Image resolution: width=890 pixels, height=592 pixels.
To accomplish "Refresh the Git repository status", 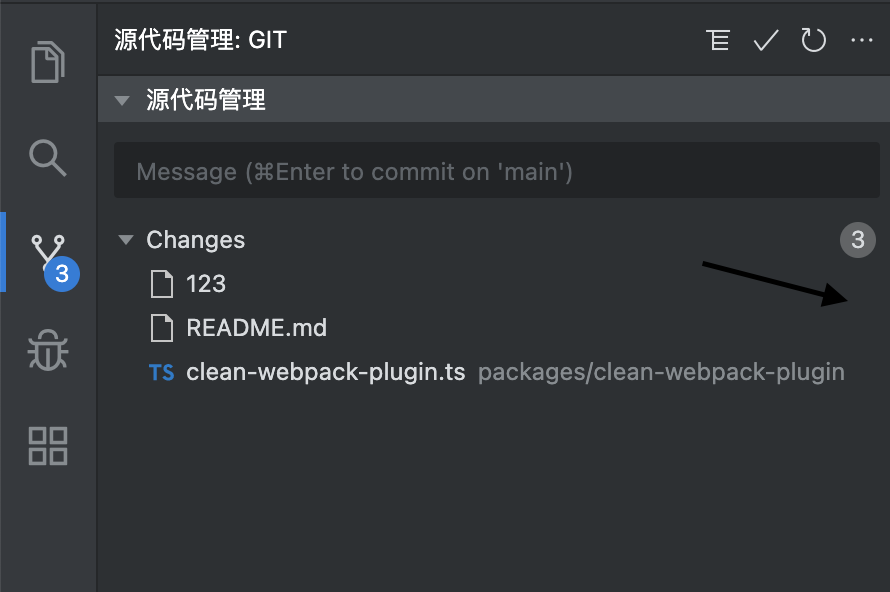I will point(813,40).
